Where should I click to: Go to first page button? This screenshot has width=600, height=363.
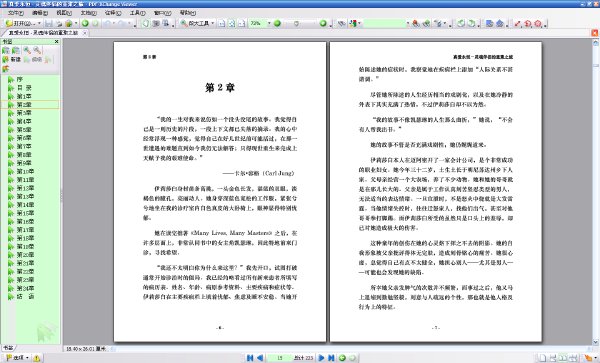coord(250,358)
